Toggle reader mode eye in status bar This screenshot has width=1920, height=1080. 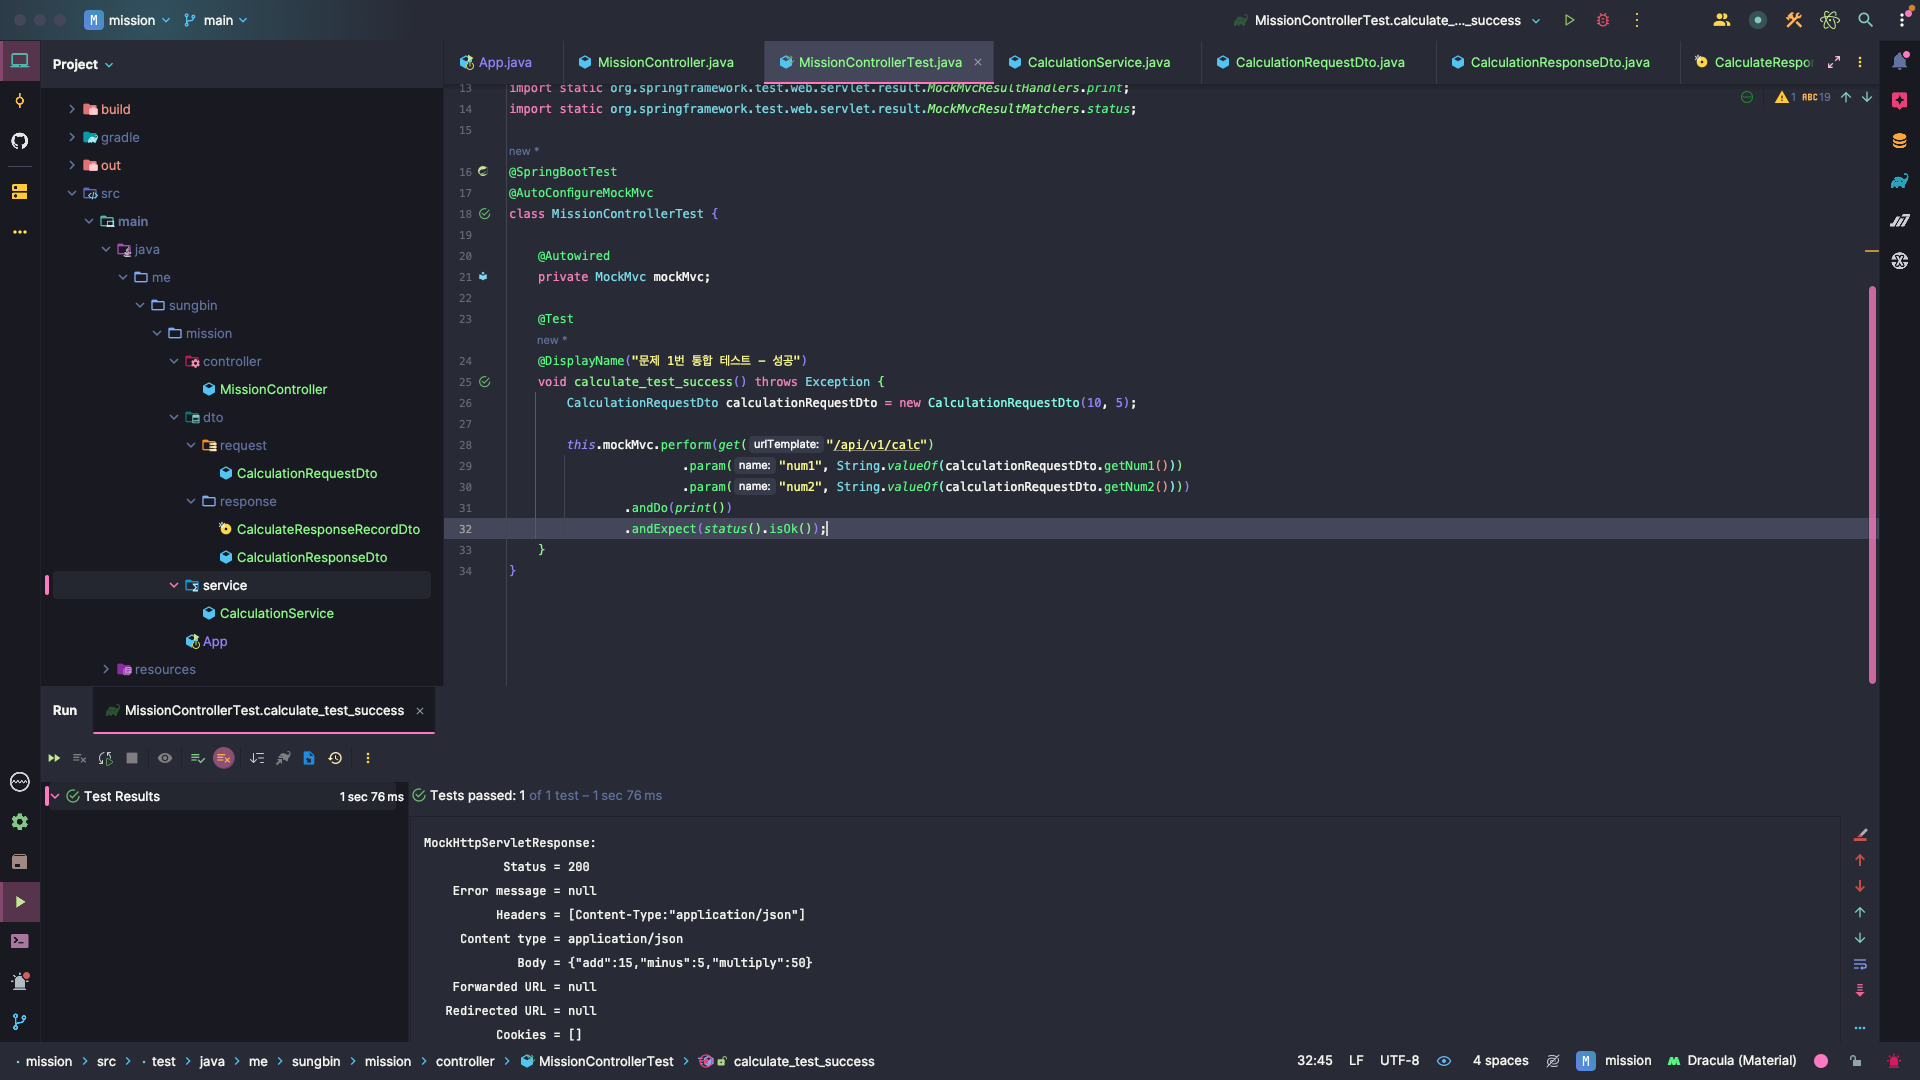[1444, 1061]
